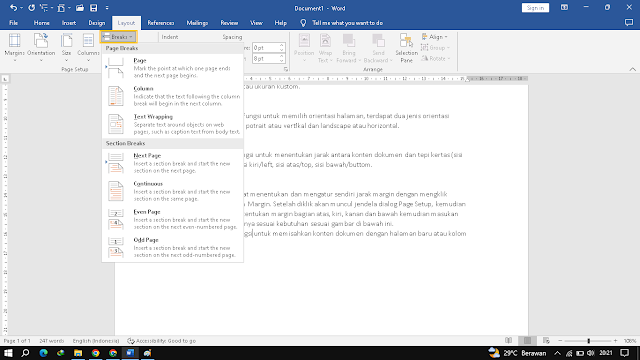Switch to the Review tab
Viewport: 640px width, 360px height.
coord(229,23)
